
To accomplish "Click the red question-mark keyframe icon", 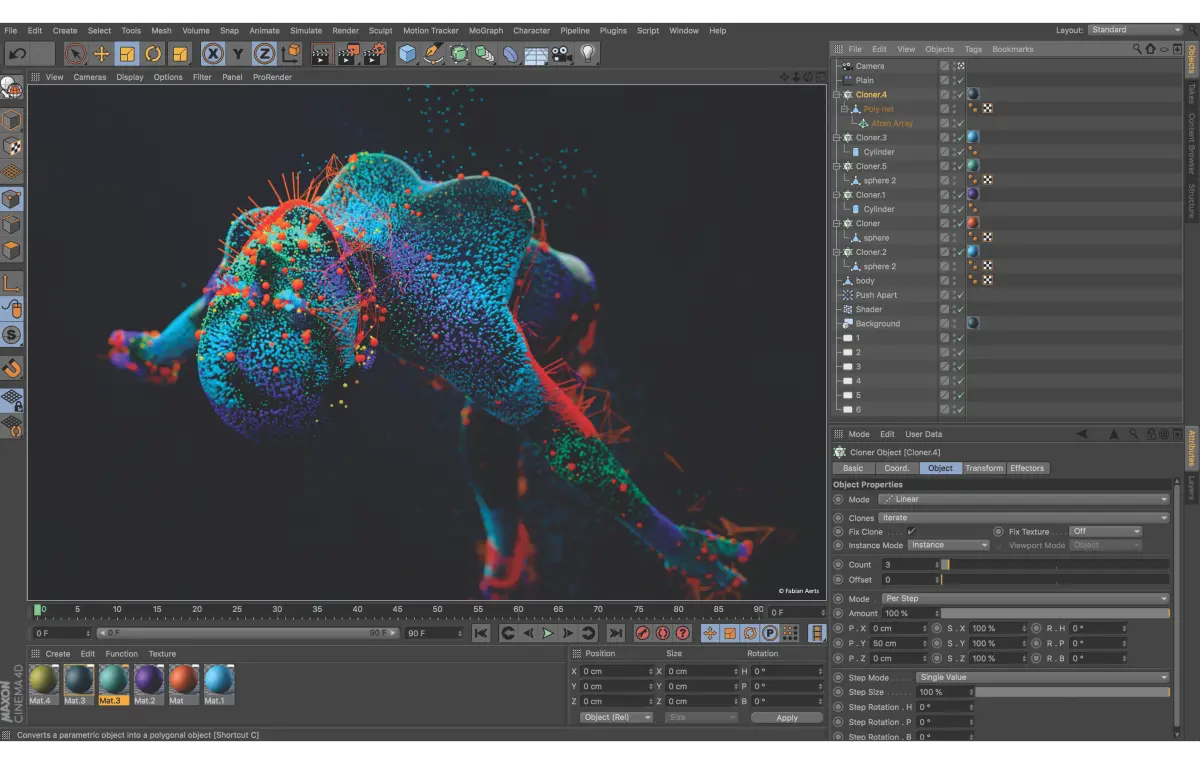I will (x=683, y=633).
